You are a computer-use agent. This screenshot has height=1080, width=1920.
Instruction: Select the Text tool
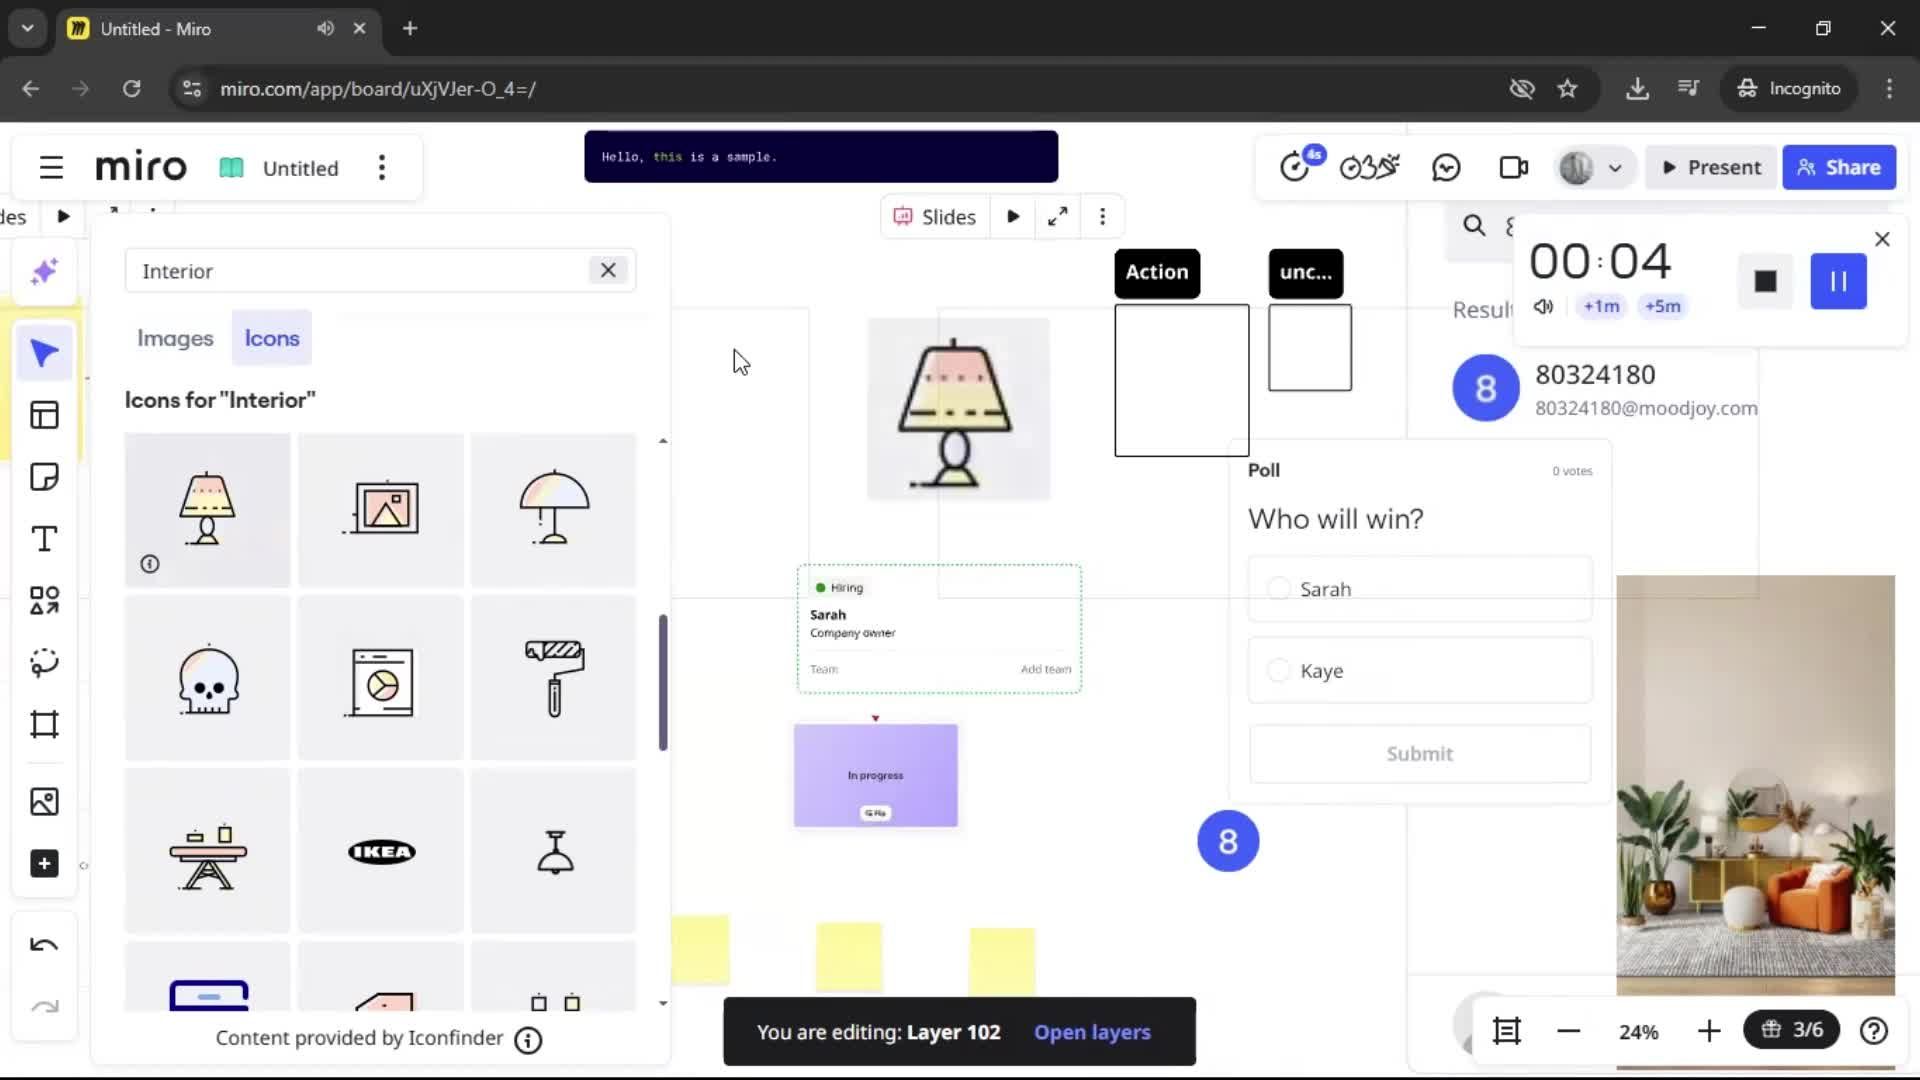pos(44,539)
